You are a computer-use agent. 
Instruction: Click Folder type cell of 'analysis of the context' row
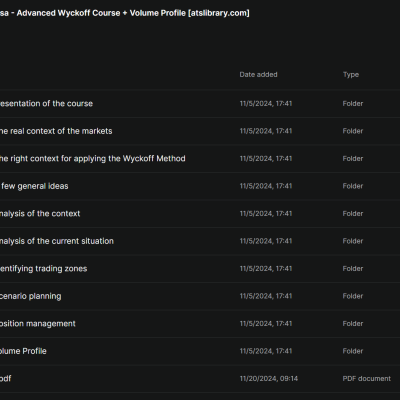tap(353, 213)
